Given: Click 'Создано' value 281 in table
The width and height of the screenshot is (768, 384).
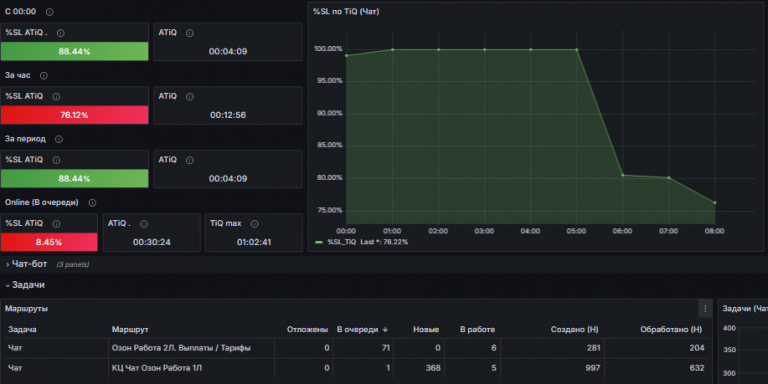Looking at the screenshot, I should tap(594, 348).
